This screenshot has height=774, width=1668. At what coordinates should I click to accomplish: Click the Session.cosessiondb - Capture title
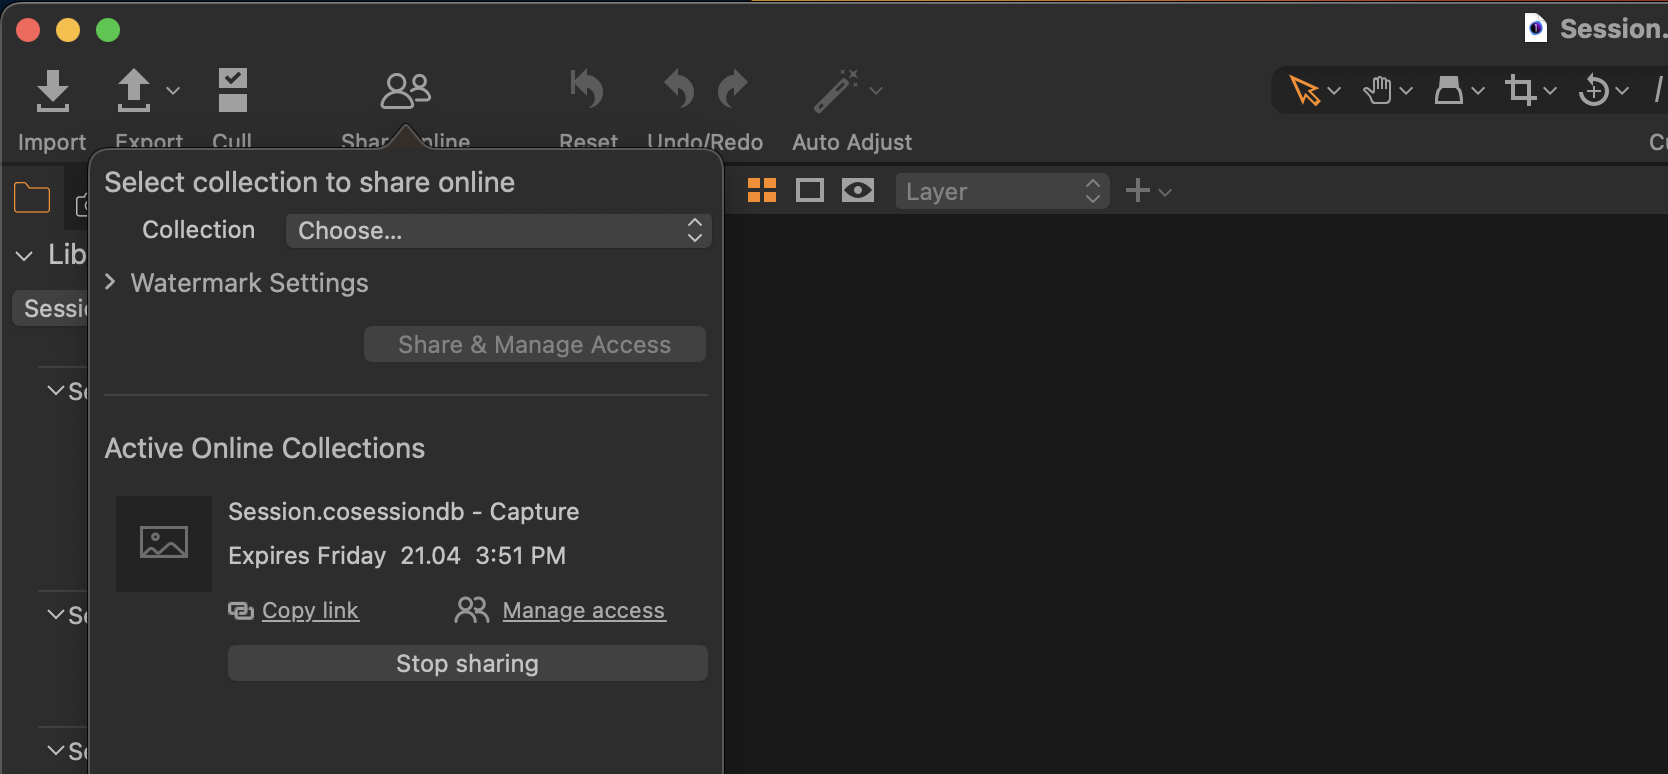coord(404,512)
